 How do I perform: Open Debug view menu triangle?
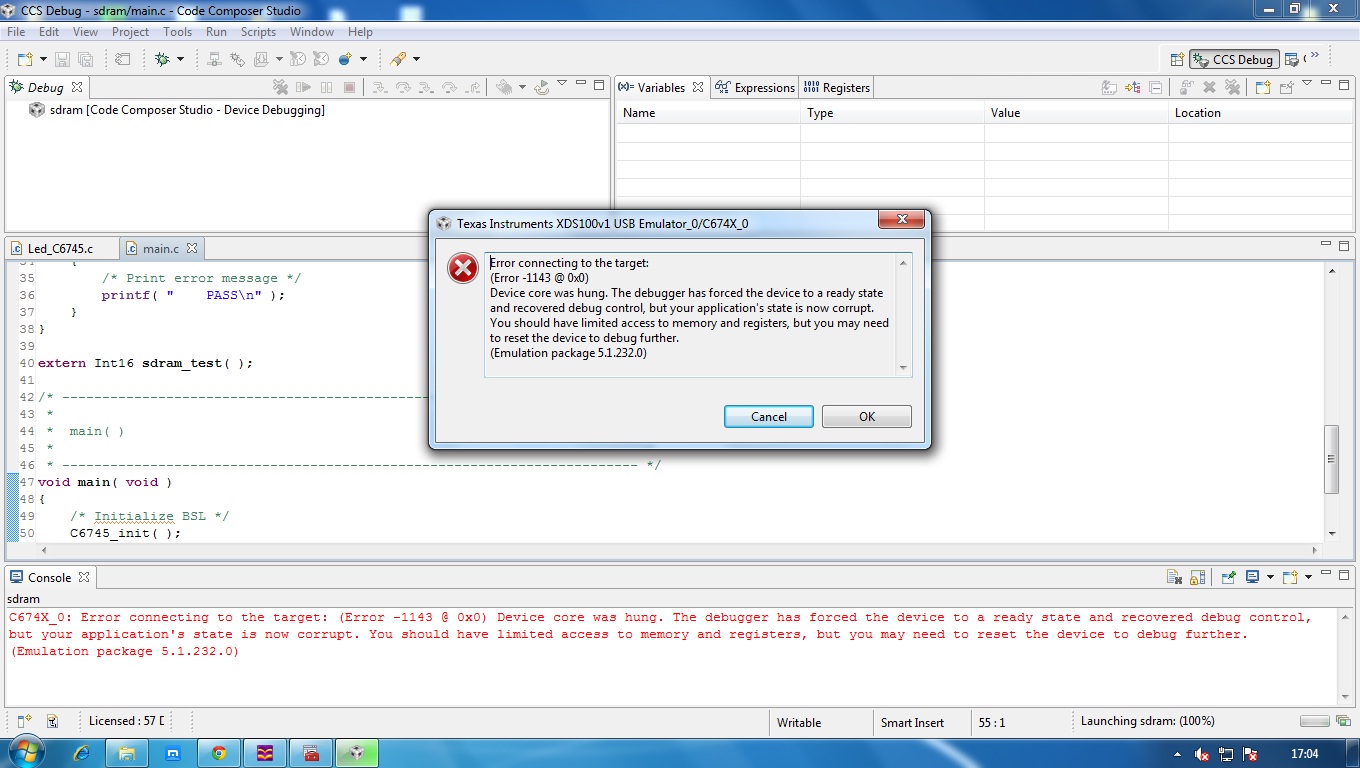(562, 83)
